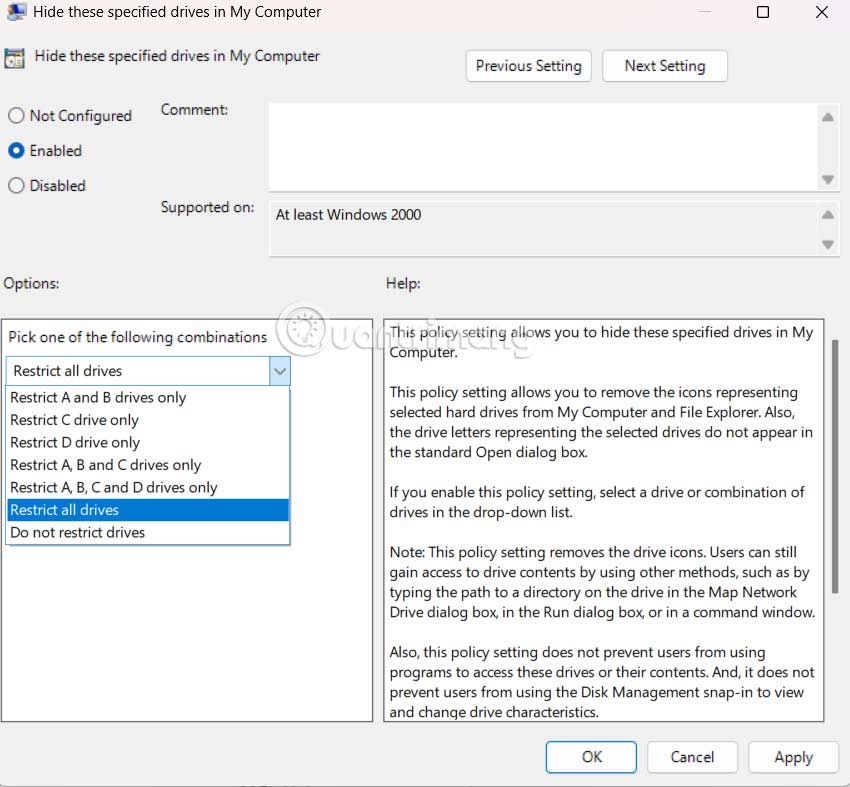850x787 pixels.
Task: Click the policy setting icon beside heading
Action: (15, 58)
